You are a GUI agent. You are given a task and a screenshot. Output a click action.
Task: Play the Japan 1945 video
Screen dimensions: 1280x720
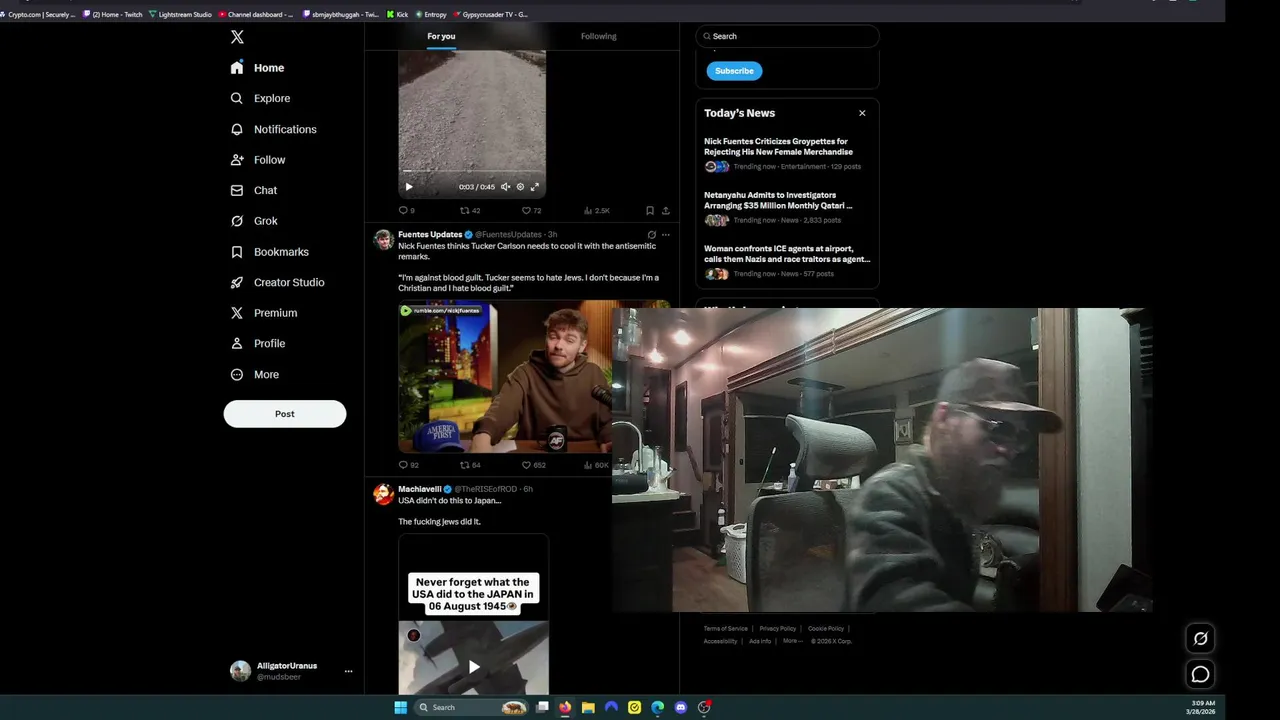click(x=474, y=667)
